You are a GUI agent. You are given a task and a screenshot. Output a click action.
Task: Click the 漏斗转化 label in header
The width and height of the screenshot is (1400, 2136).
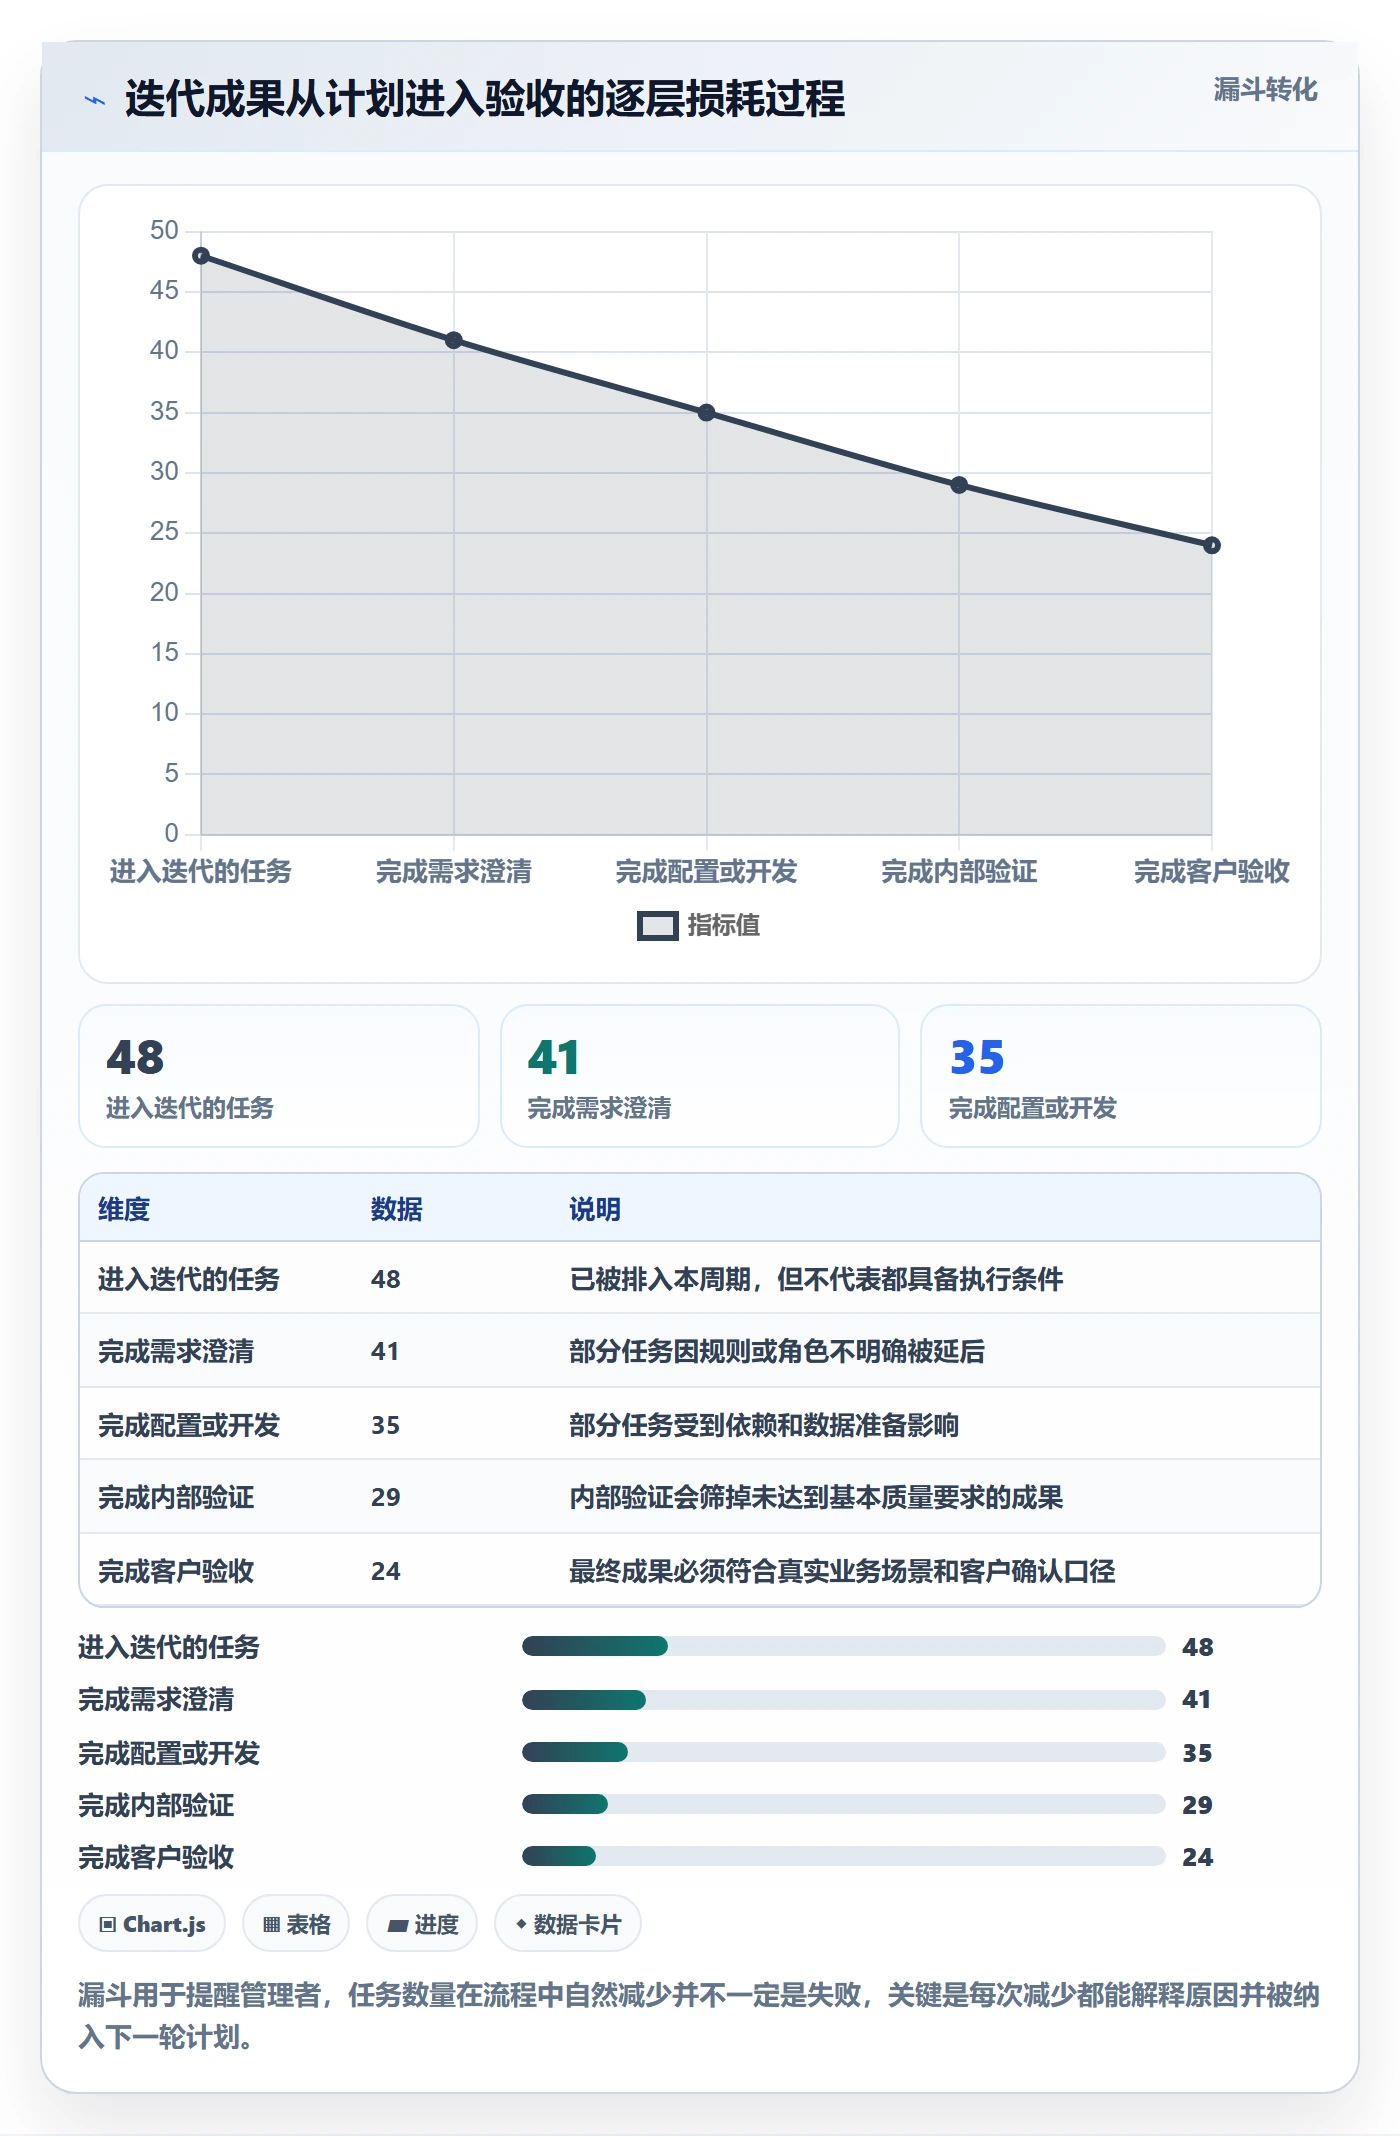(x=1265, y=90)
